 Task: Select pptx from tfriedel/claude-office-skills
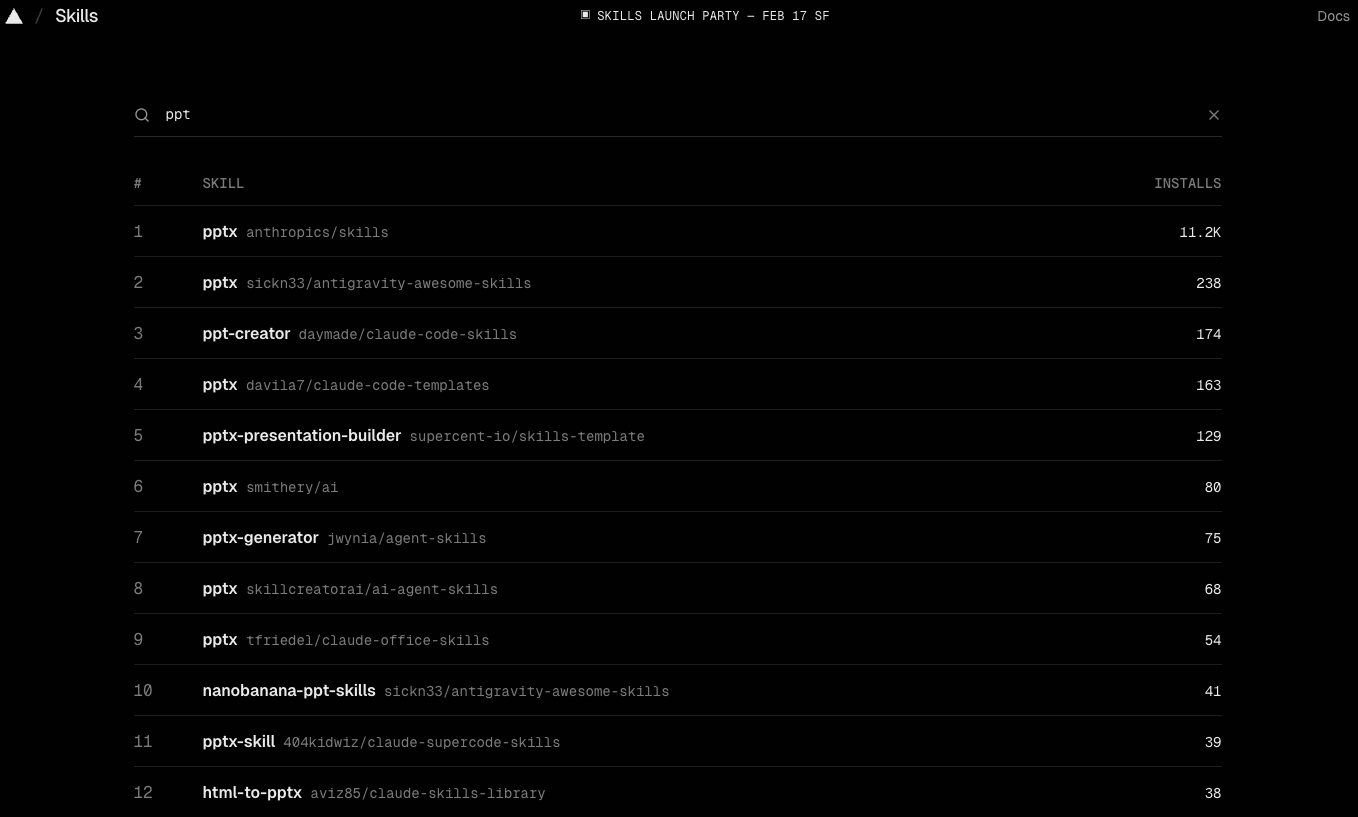click(x=678, y=640)
